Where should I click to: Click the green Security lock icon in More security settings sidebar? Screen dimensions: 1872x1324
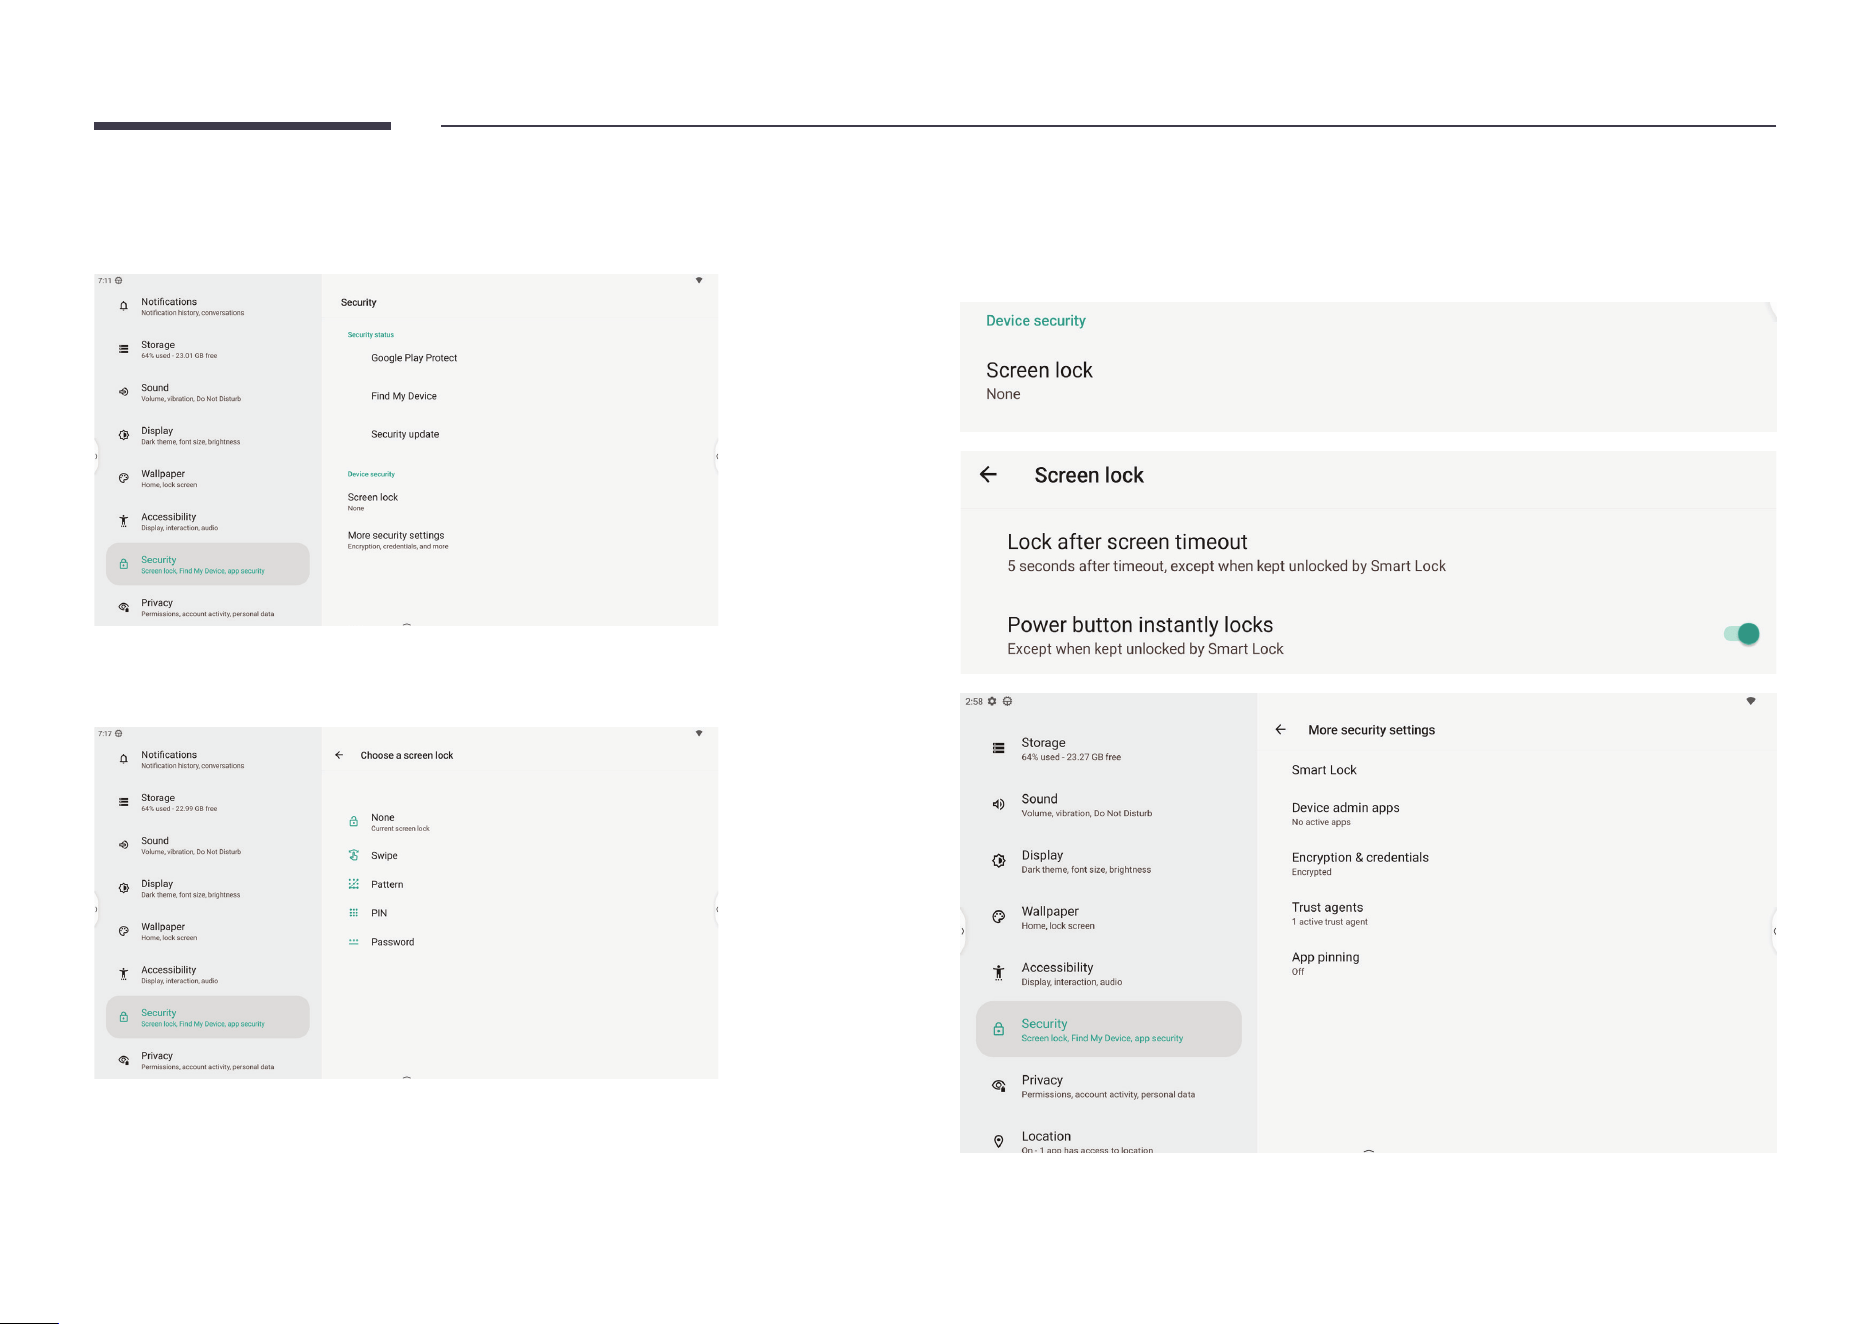[998, 1029]
